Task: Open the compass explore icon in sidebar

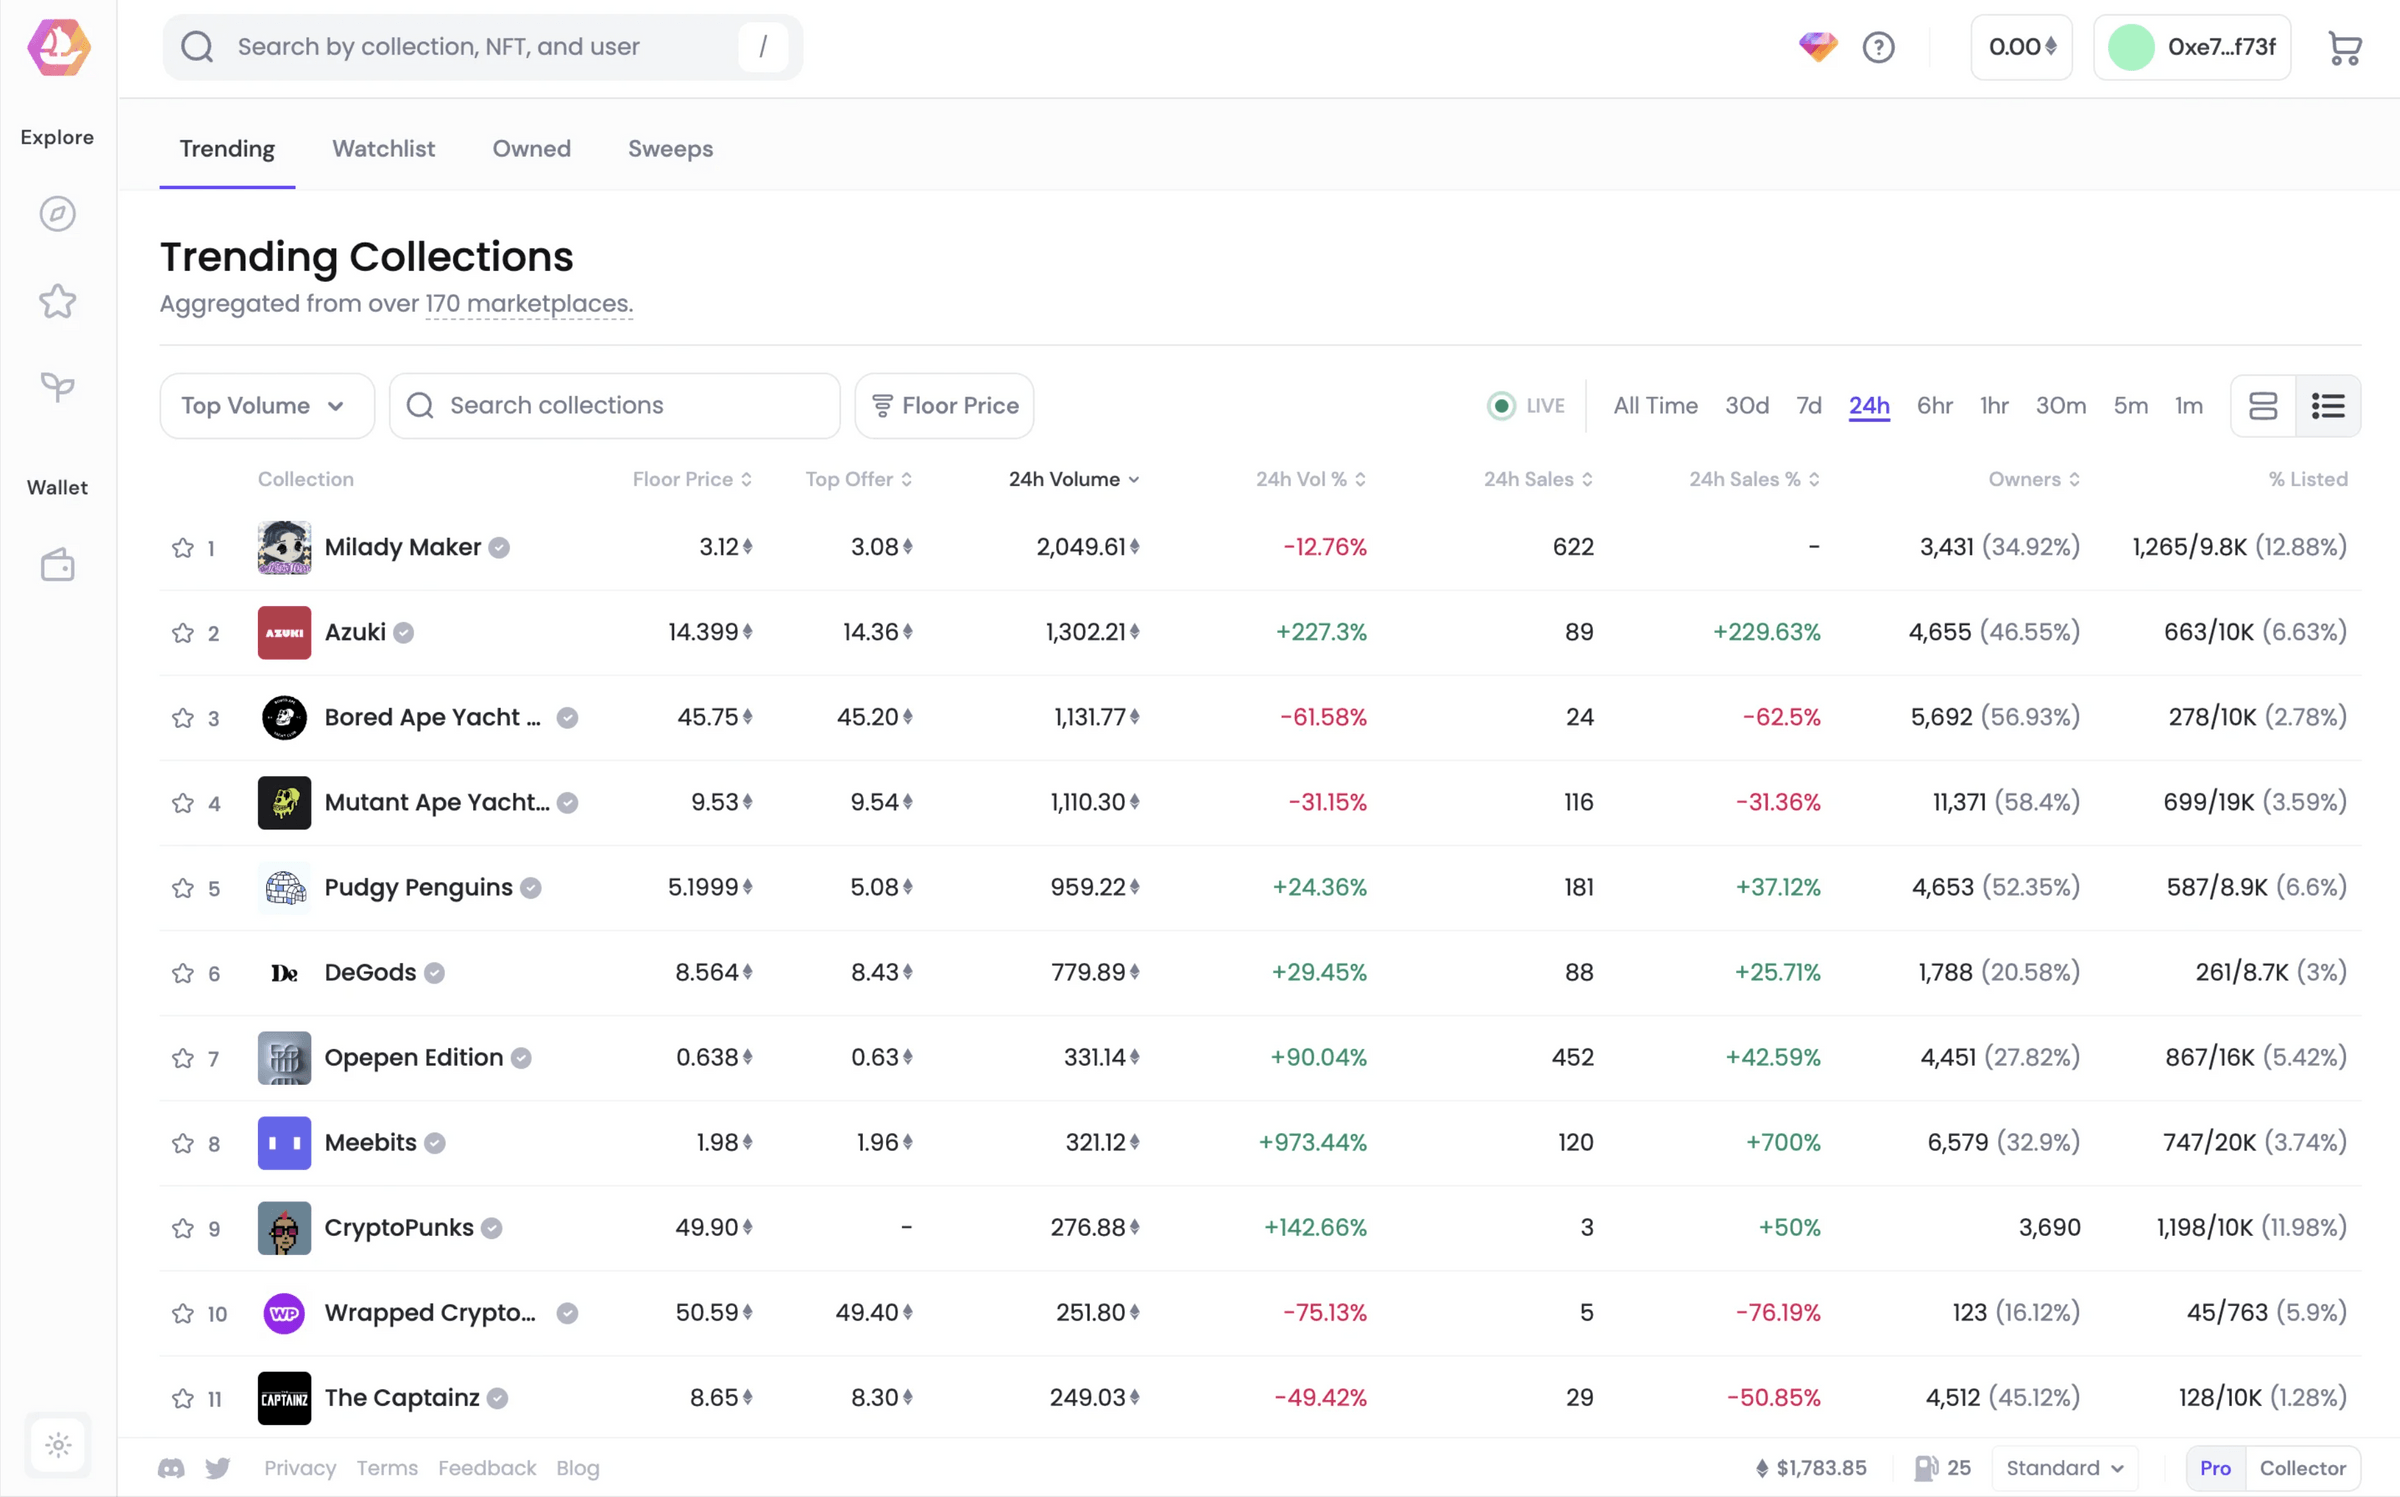Action: (x=58, y=213)
